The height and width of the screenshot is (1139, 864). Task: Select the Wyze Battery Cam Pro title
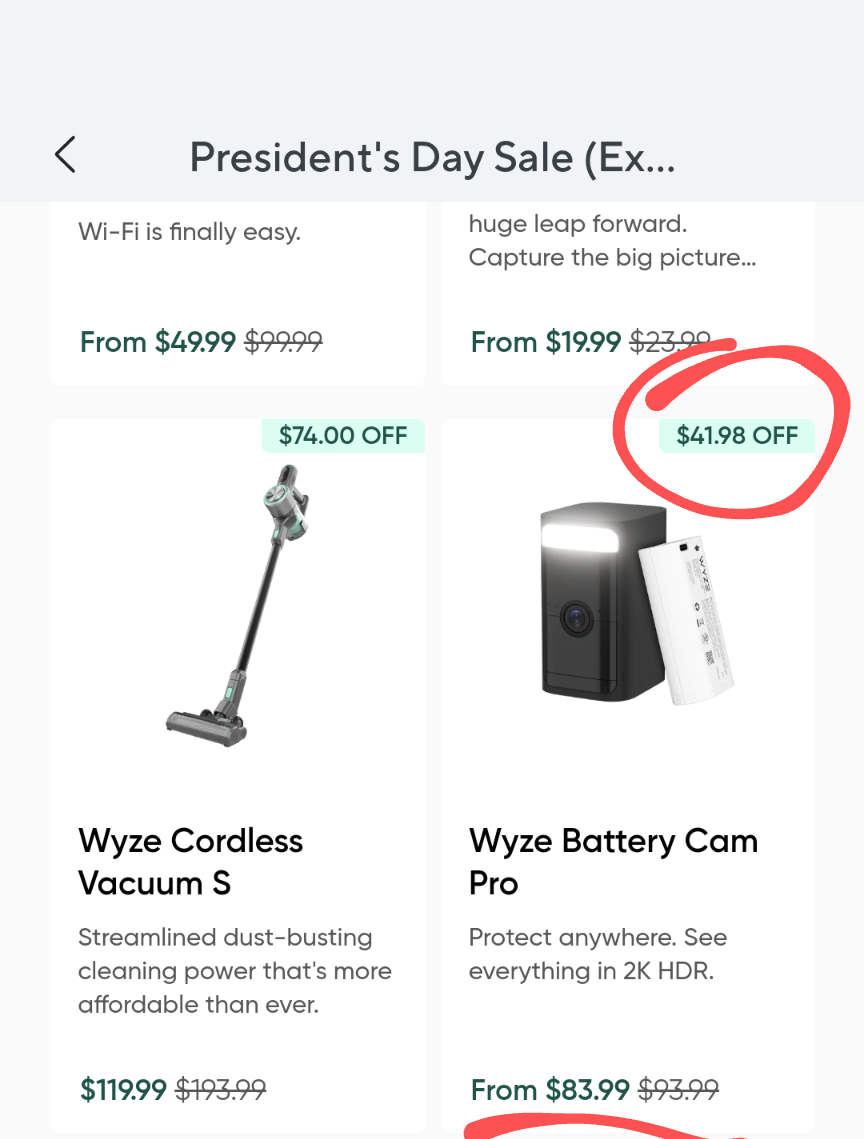[x=613, y=862]
